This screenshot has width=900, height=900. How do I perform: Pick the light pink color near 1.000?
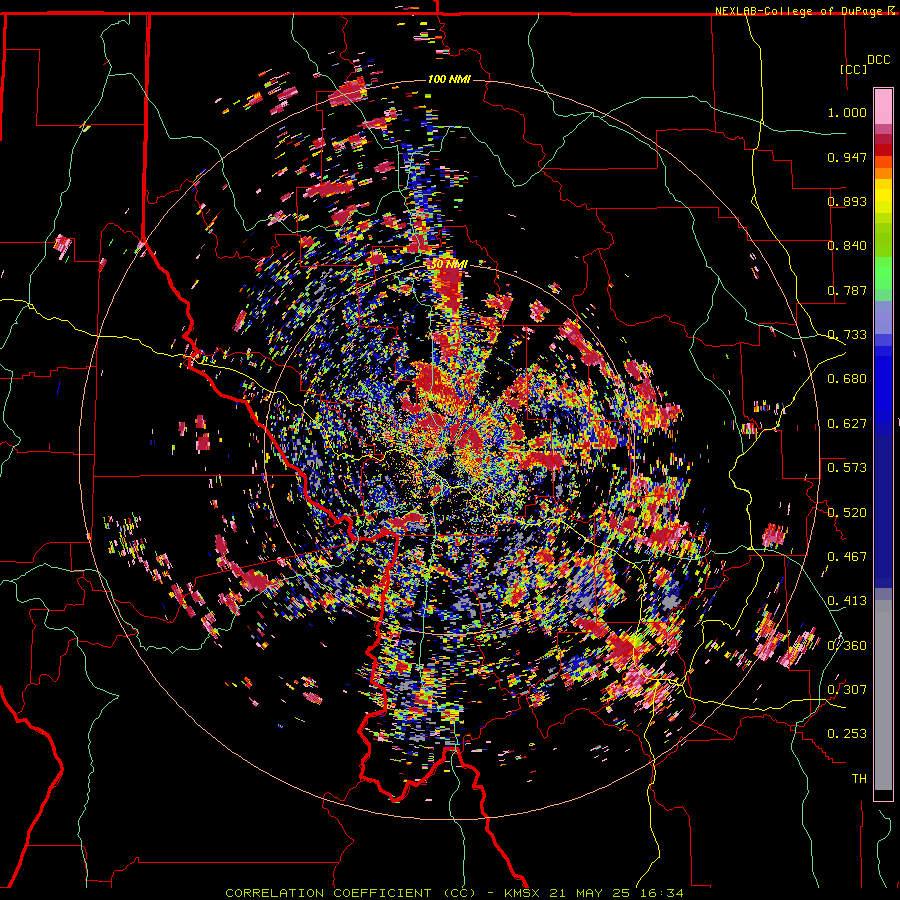(883, 106)
